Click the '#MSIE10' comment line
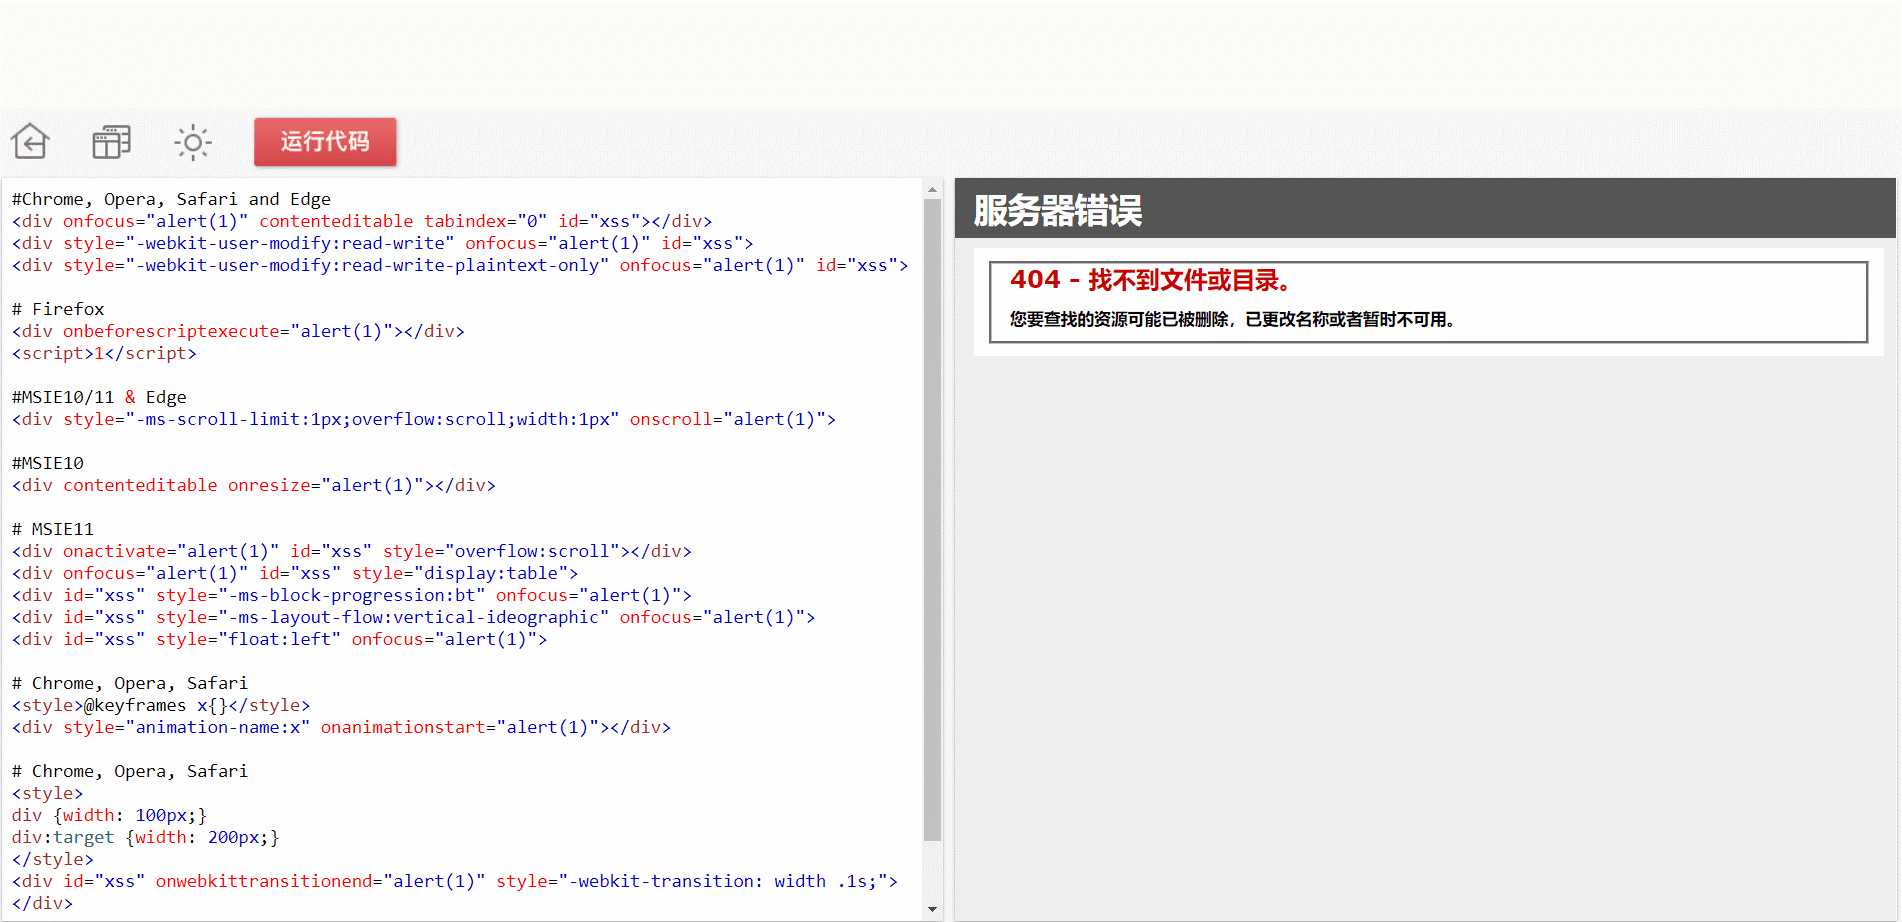Screen dimensions: 1902x922 click(48, 463)
